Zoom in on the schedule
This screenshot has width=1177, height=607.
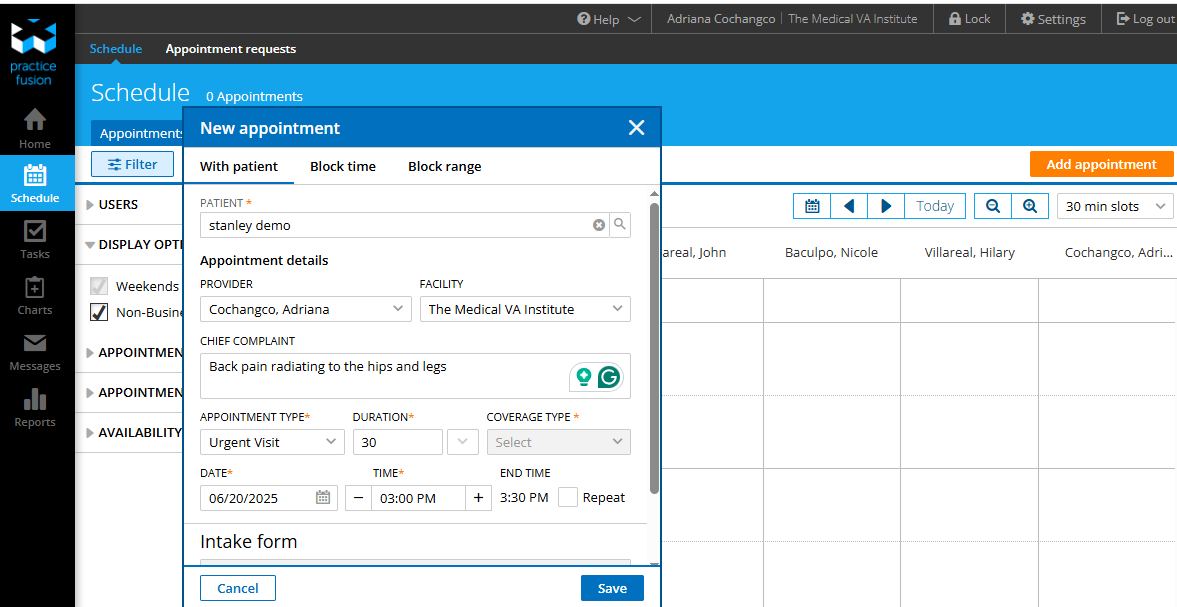[1029, 206]
